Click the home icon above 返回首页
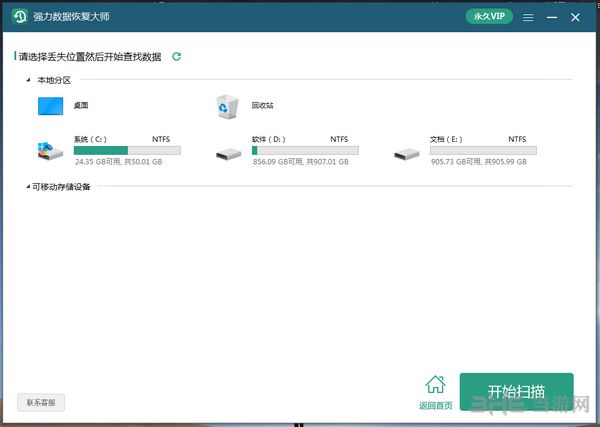The height and width of the screenshot is (427, 600). 435,385
